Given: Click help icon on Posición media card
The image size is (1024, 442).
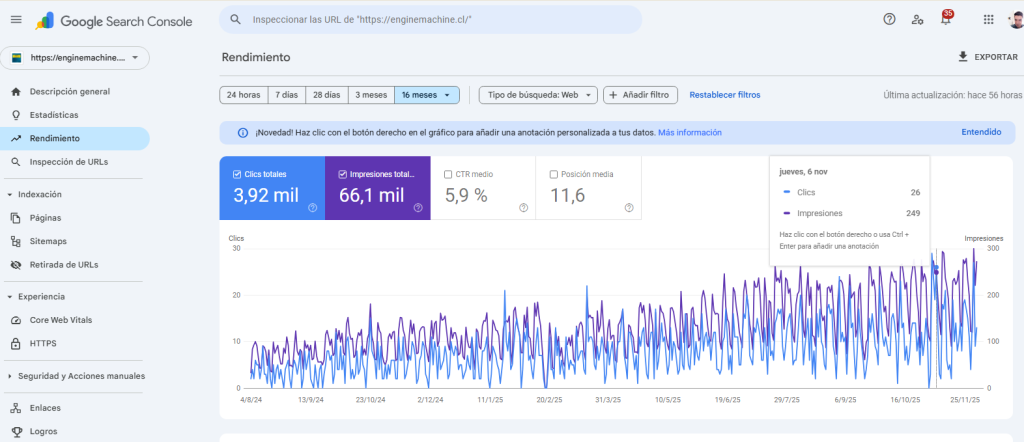Looking at the screenshot, I should click(629, 208).
